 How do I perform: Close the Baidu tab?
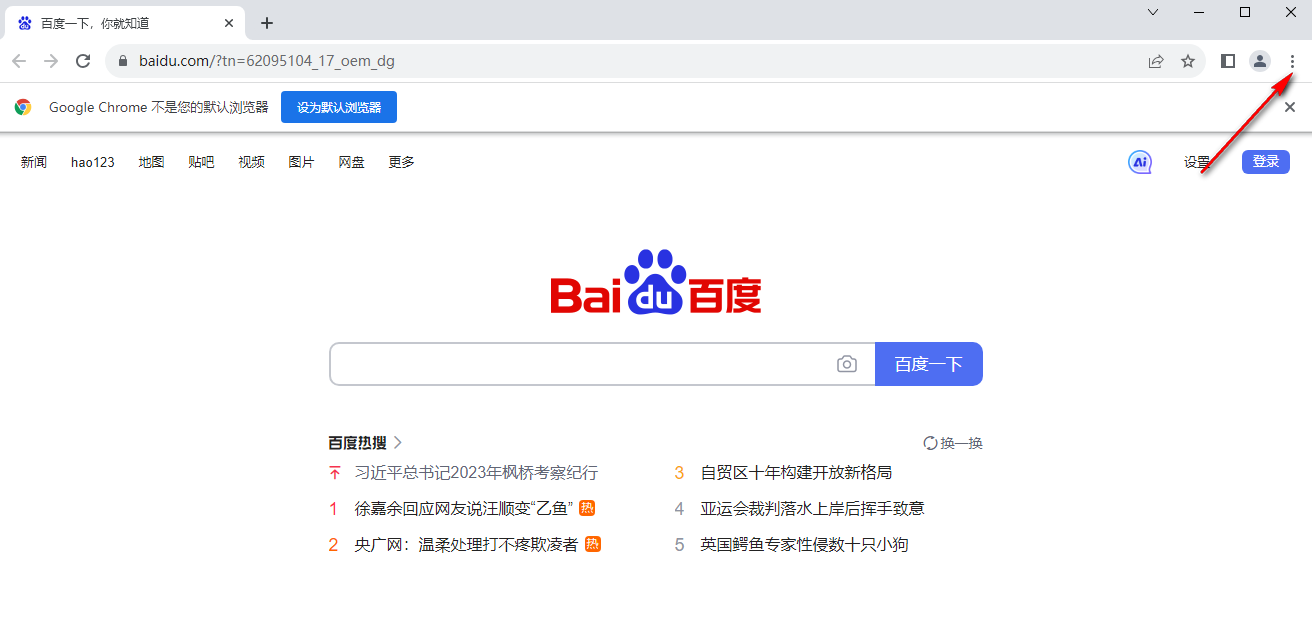pyautogui.click(x=229, y=23)
